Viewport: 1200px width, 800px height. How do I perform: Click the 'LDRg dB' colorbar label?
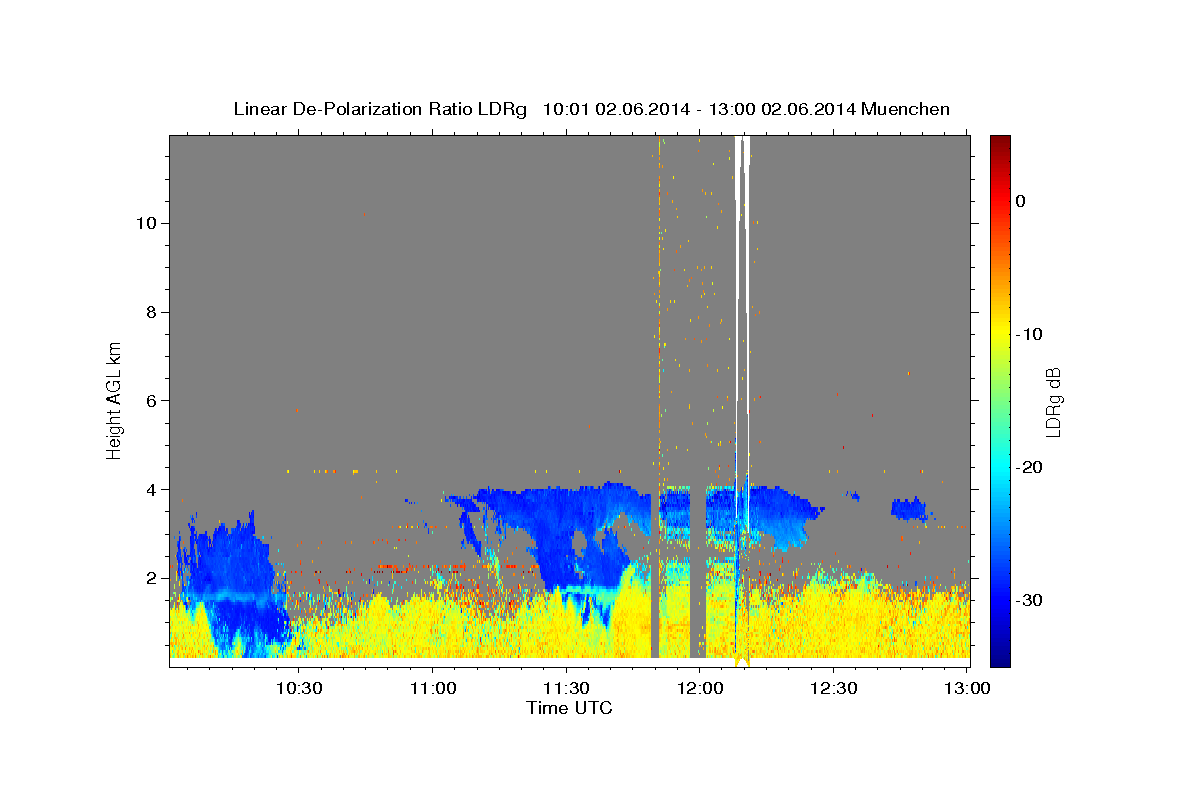[1052, 400]
